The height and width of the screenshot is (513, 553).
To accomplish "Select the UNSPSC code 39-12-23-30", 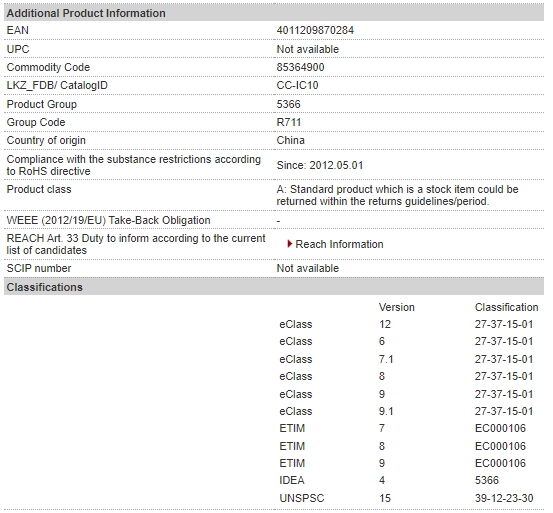I will pyautogui.click(x=504, y=498).
